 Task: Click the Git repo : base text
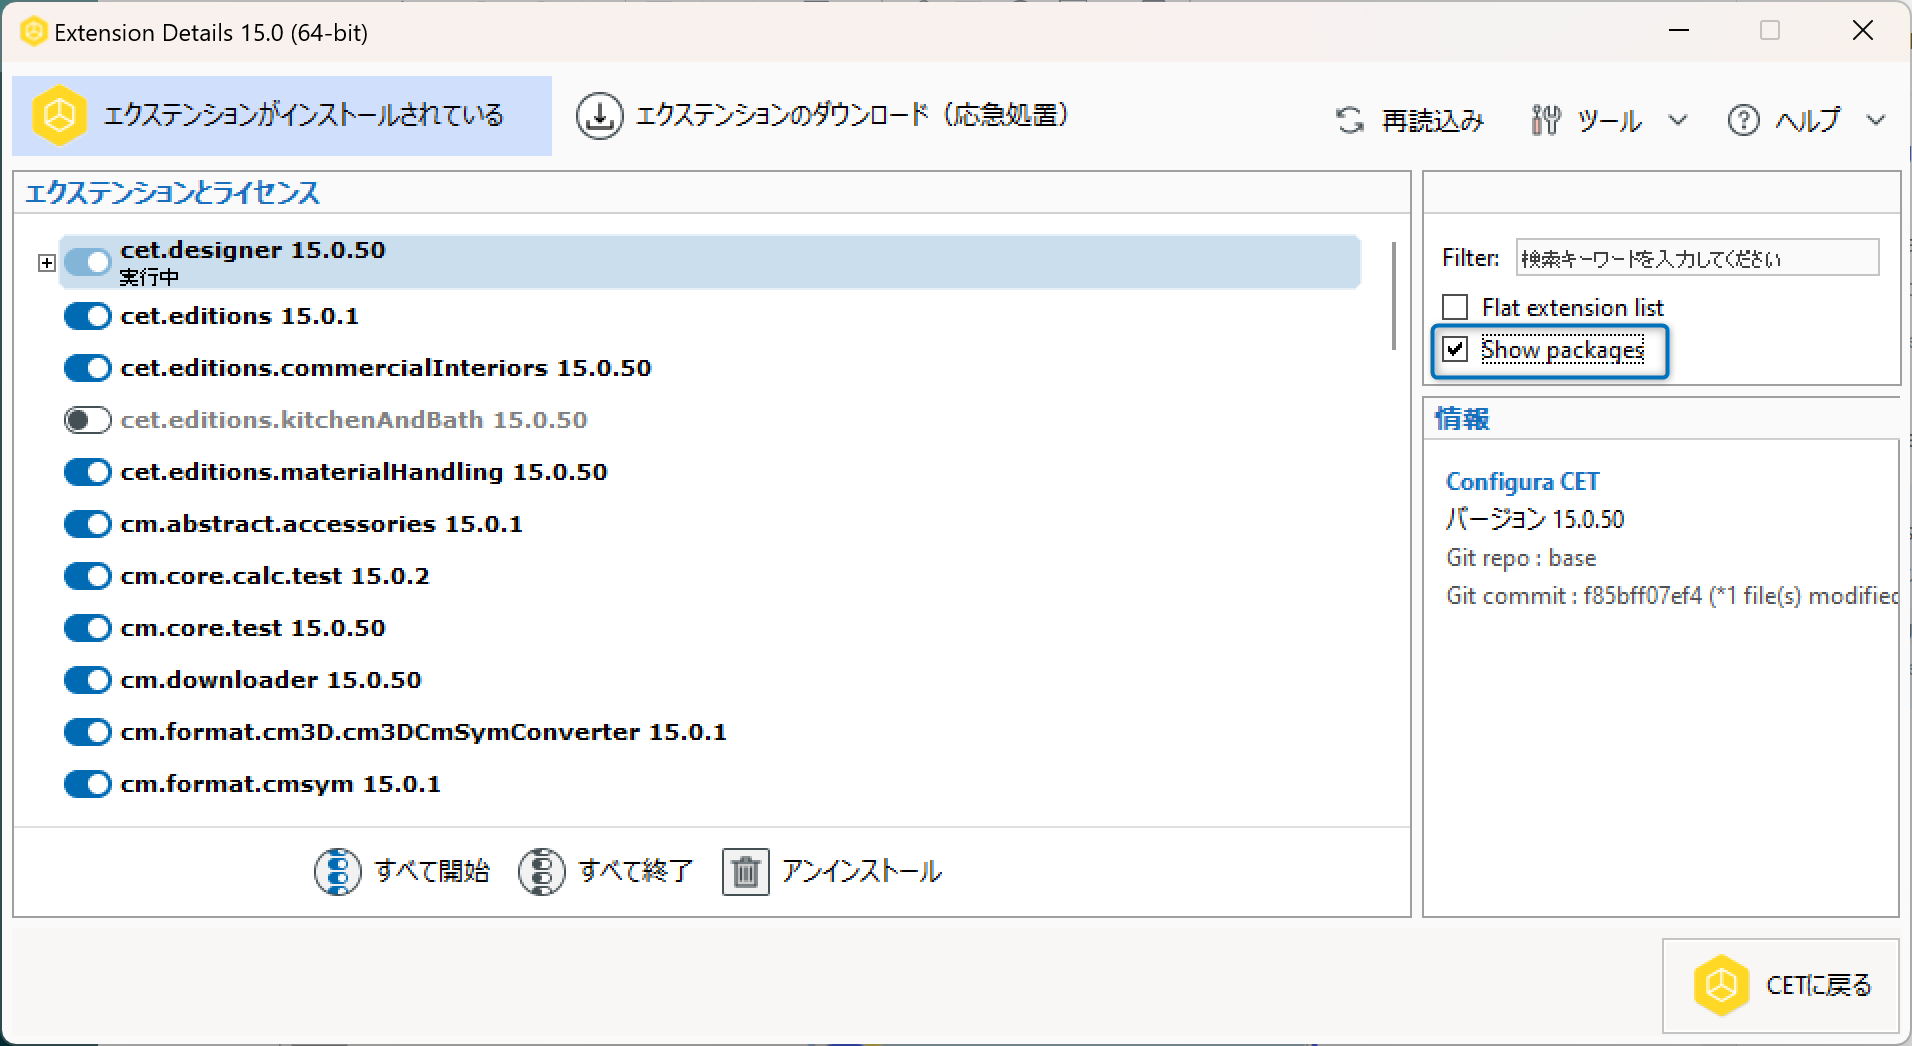coord(1521,558)
